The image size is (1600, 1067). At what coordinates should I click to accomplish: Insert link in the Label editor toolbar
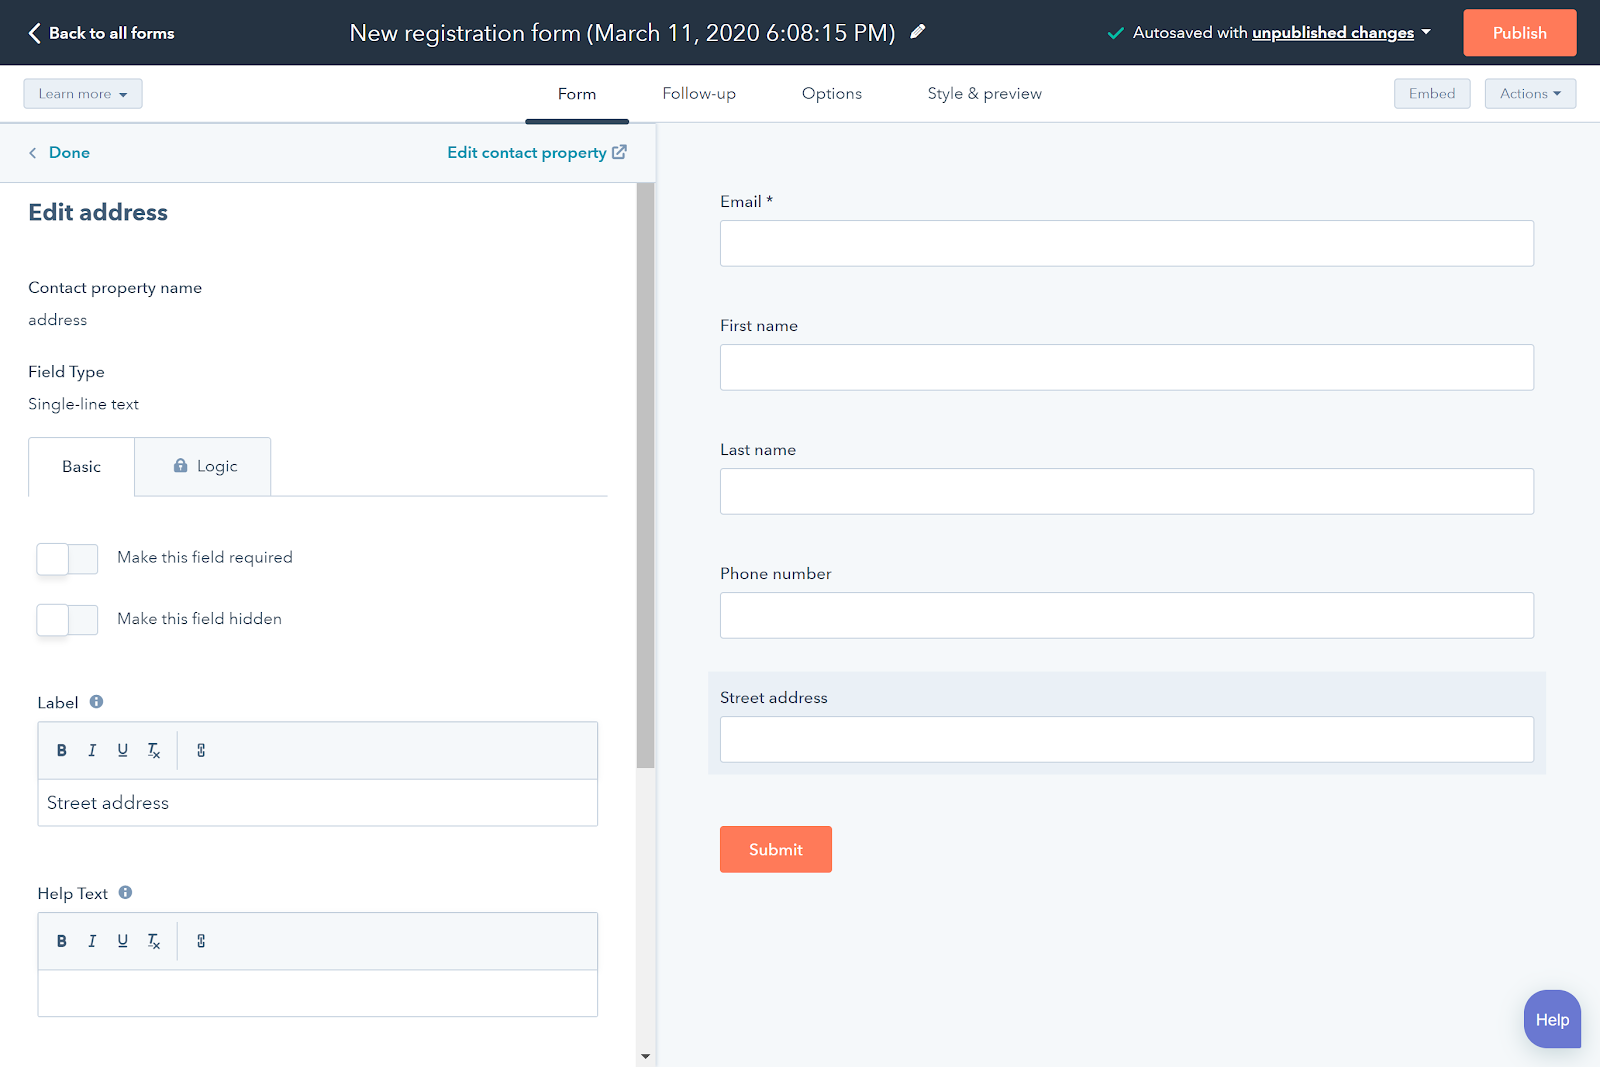(201, 750)
